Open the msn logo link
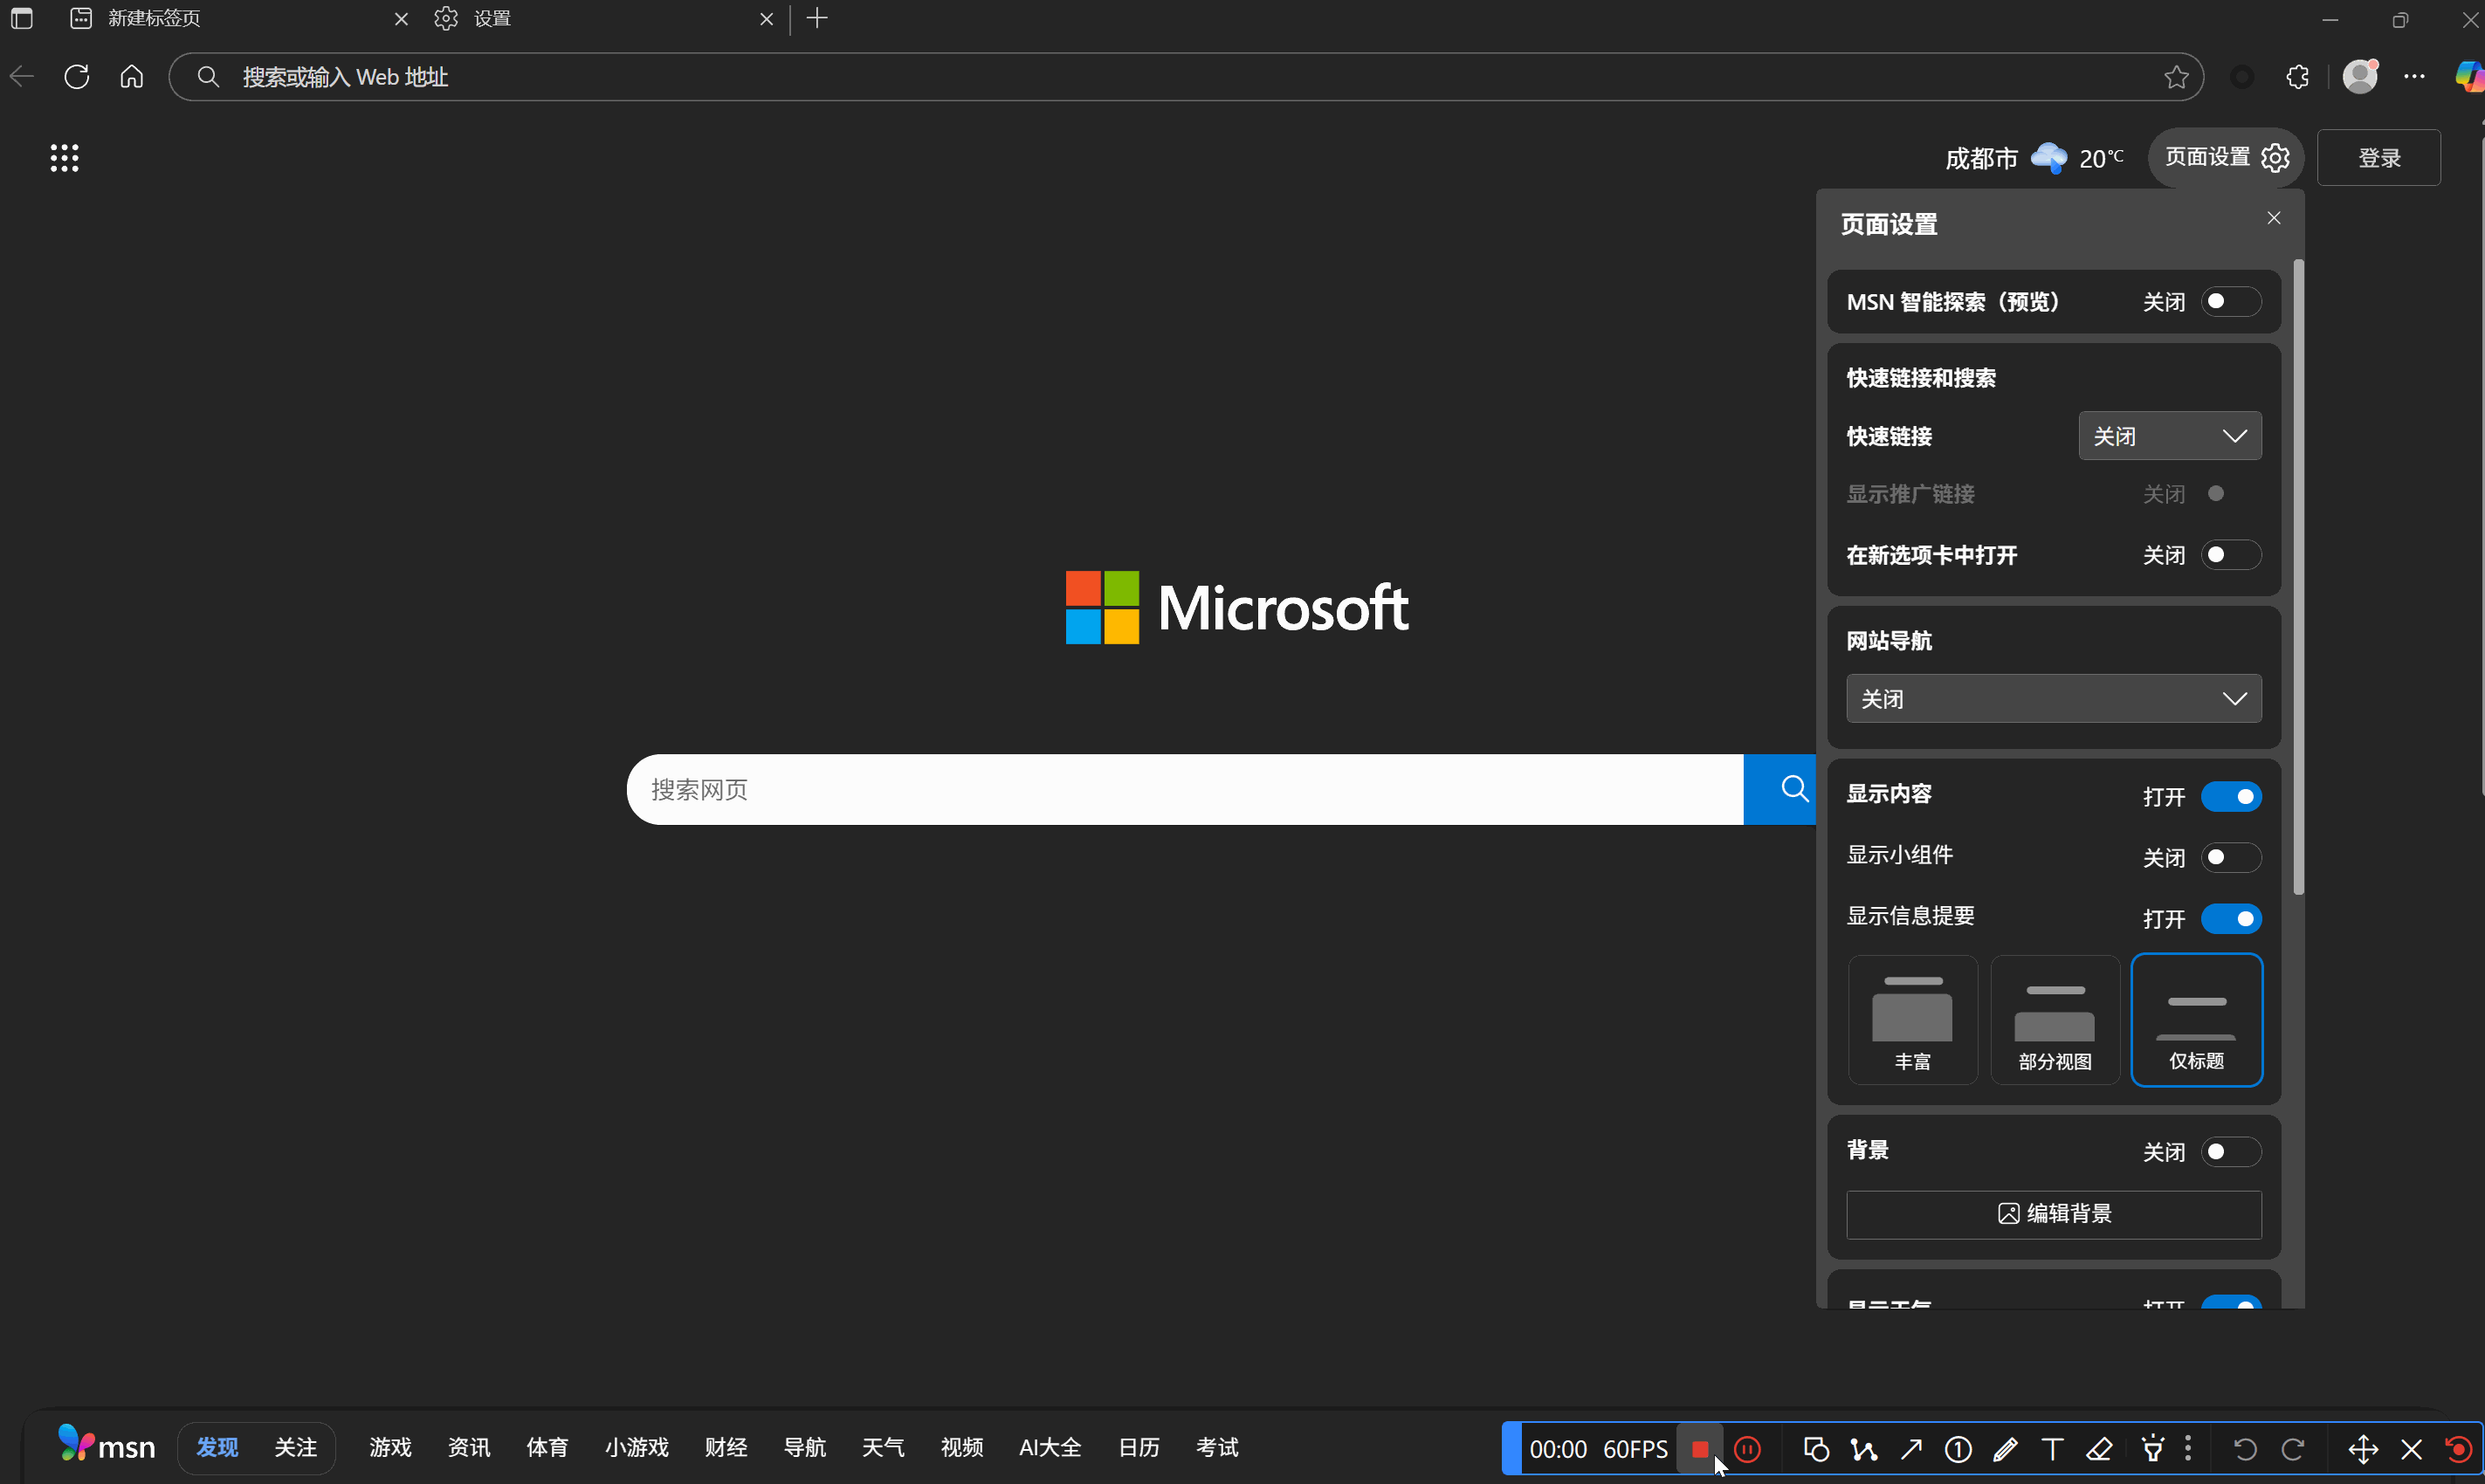Viewport: 2485px width, 1484px height. tap(106, 1445)
